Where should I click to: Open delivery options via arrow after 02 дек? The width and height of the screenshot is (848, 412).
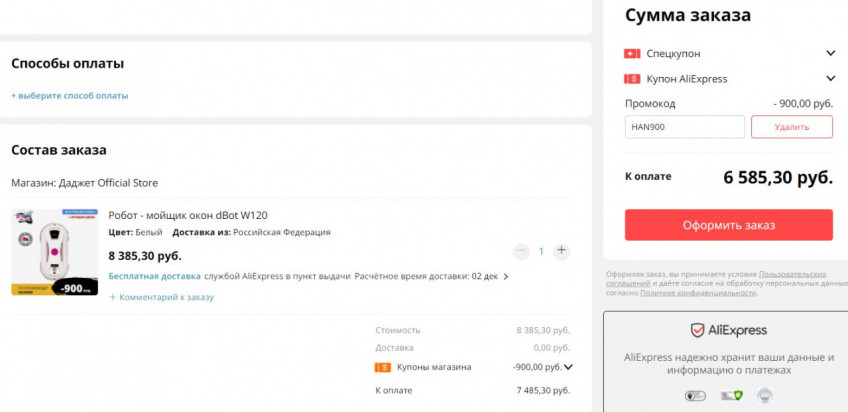click(x=506, y=276)
